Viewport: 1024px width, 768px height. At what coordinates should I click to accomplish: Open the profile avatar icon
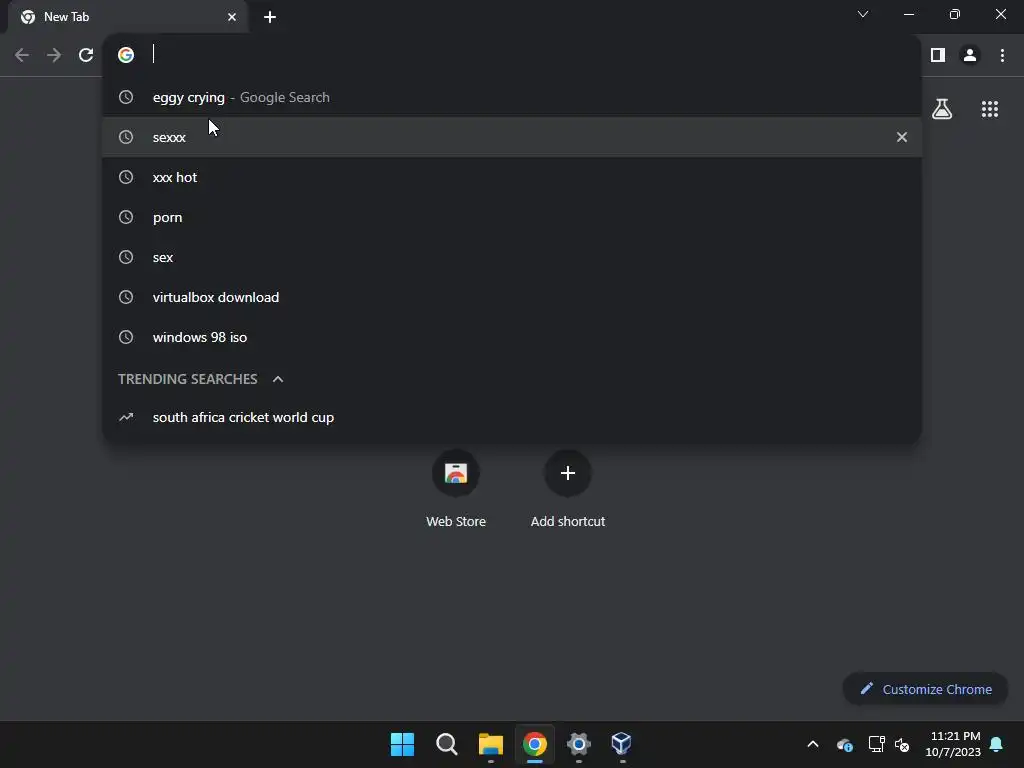click(970, 55)
